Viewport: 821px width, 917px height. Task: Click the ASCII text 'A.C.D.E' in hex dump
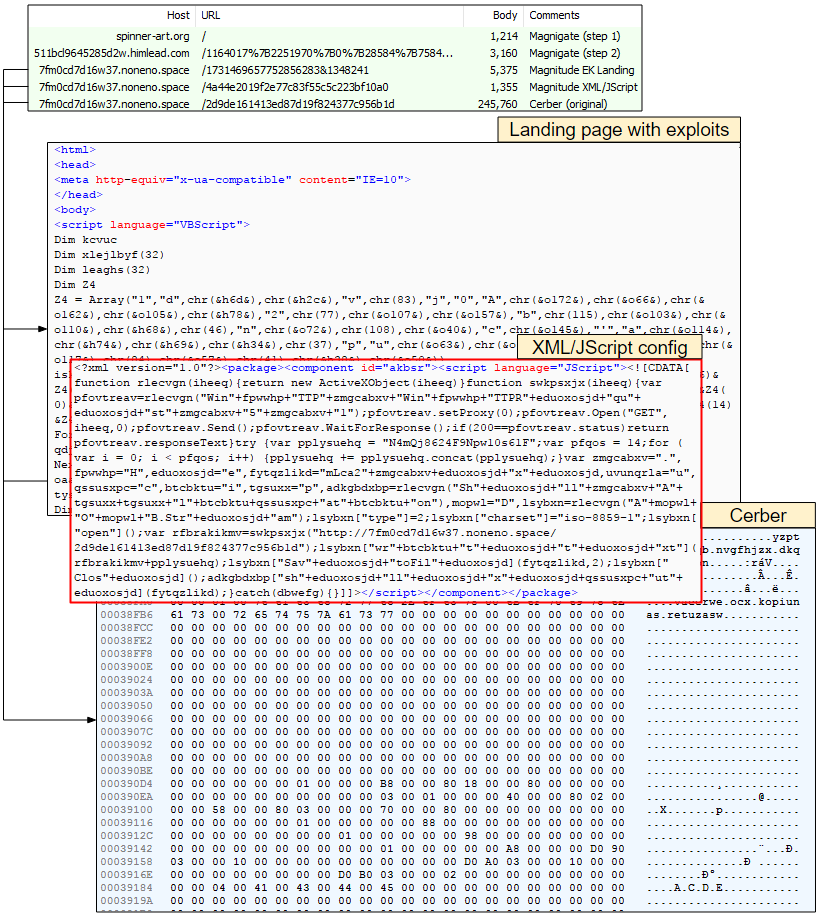point(699,888)
